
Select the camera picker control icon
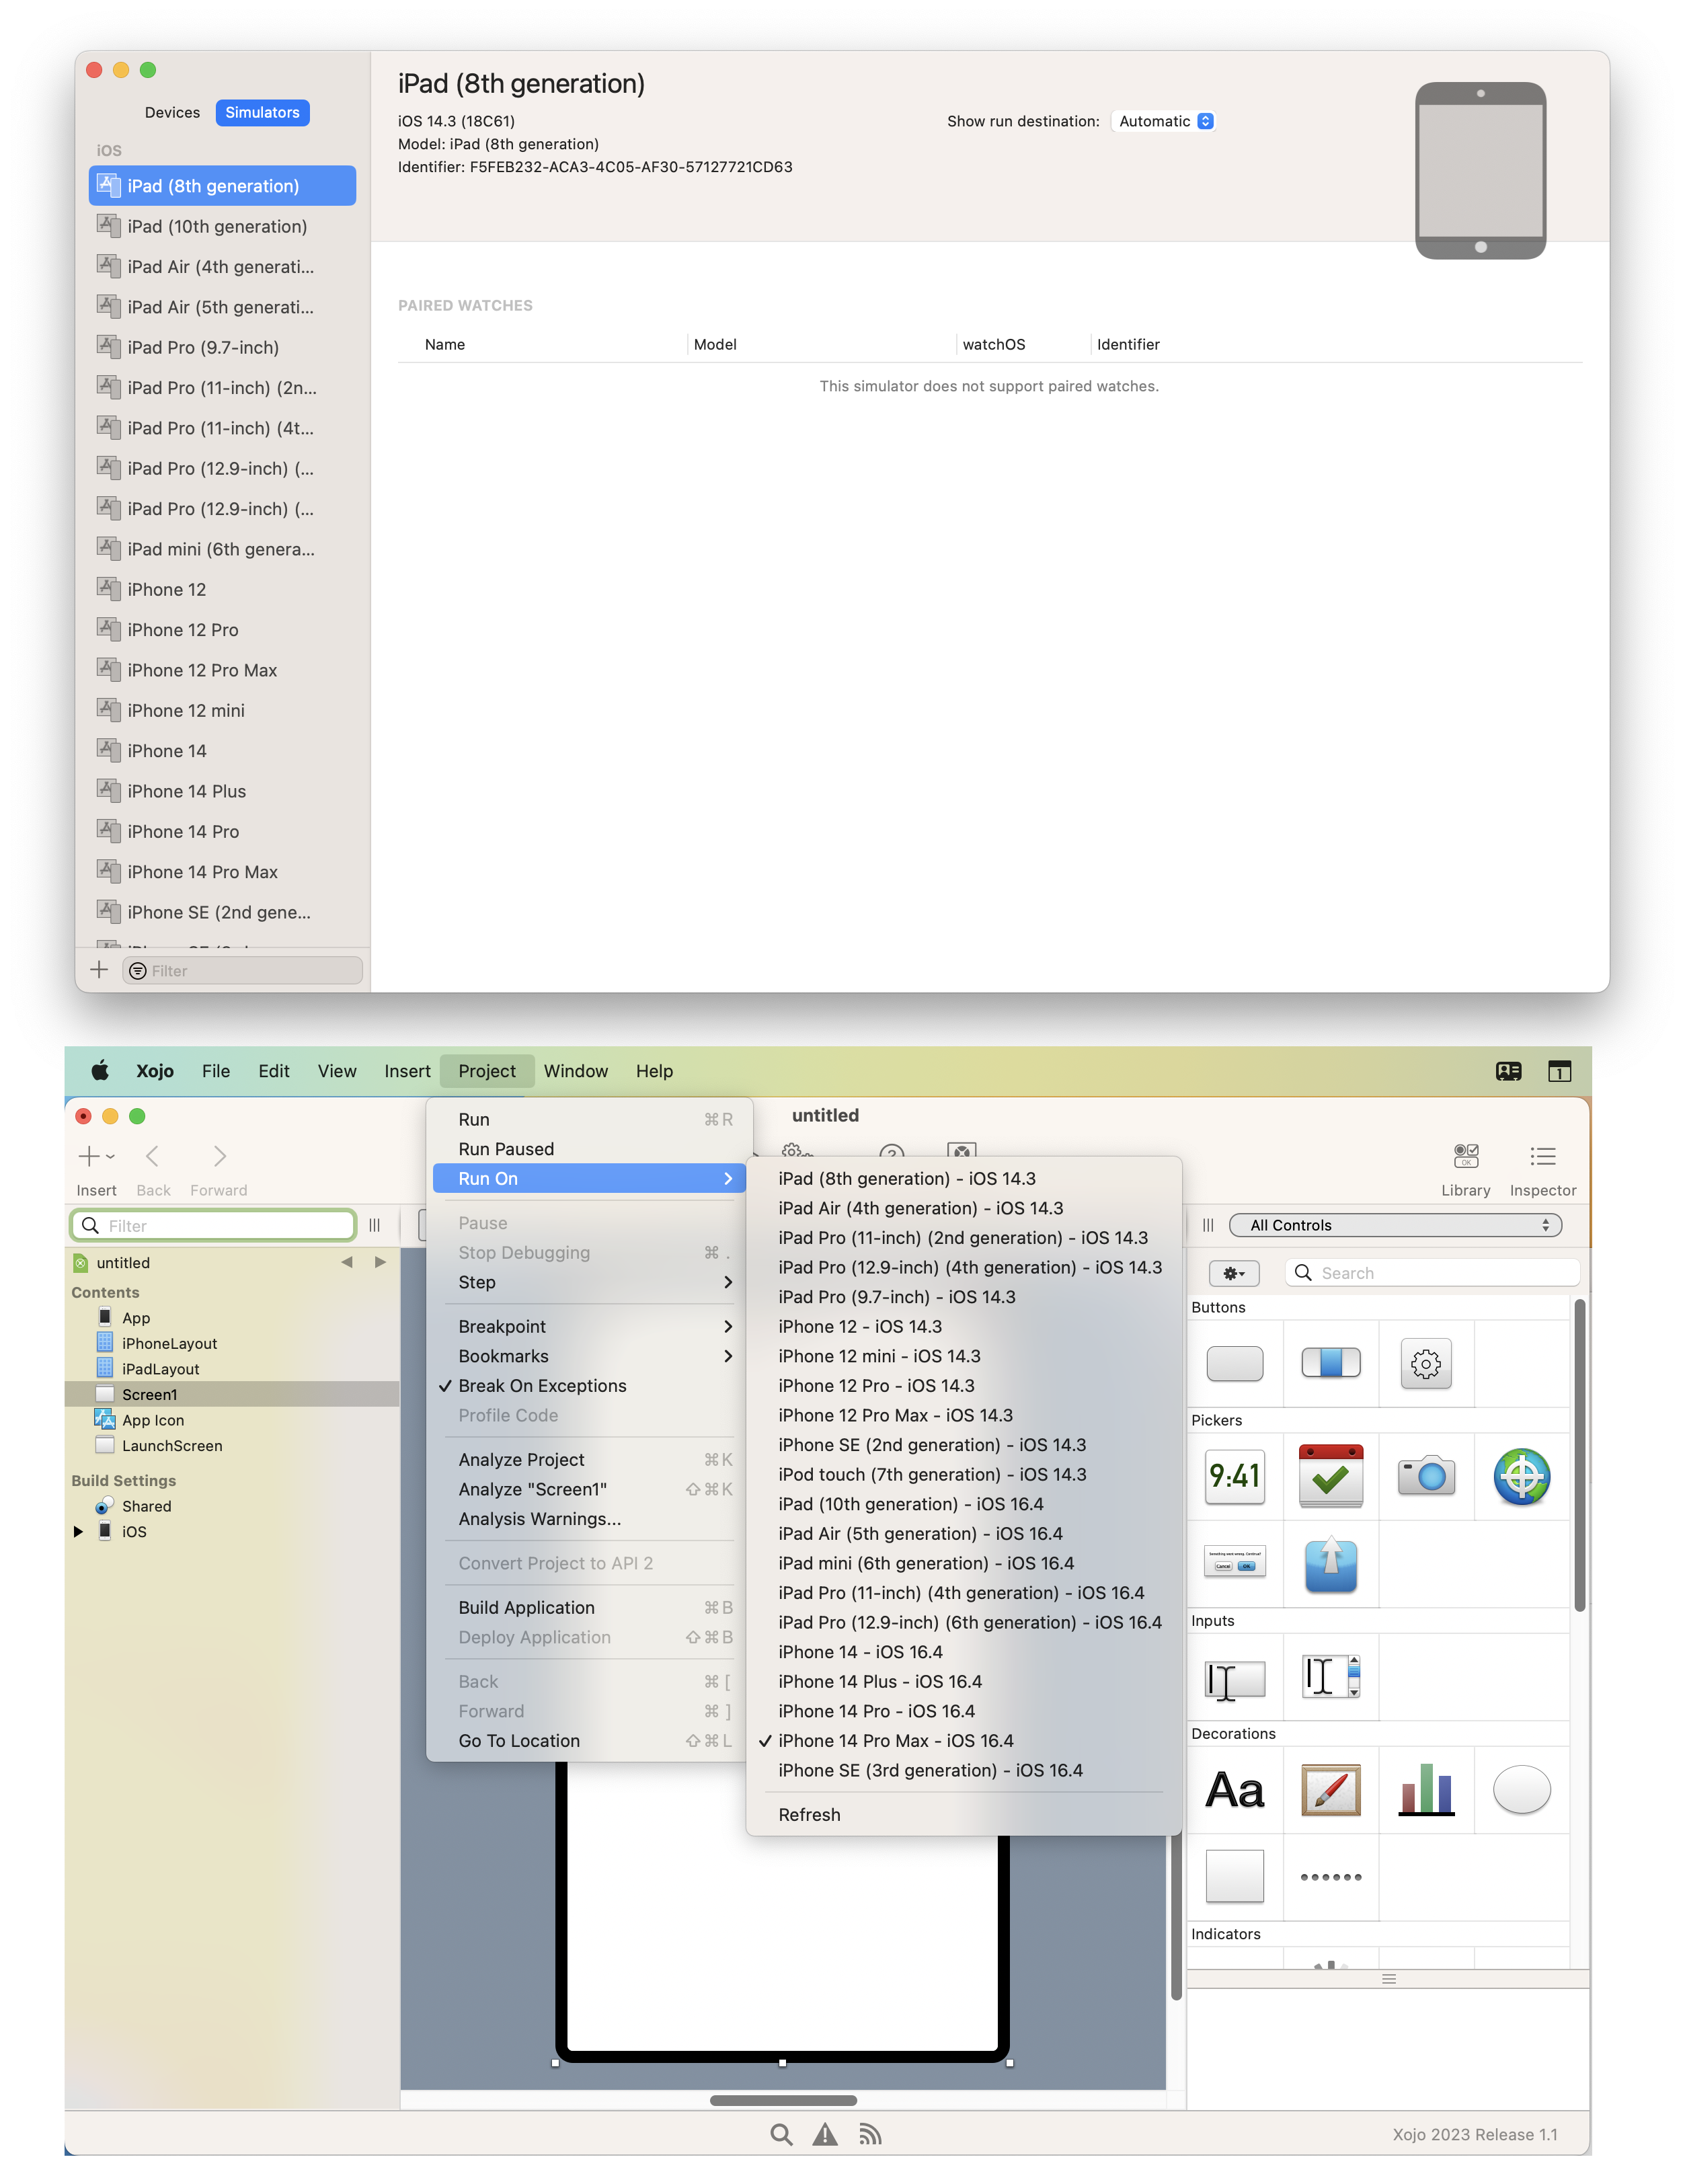(1425, 1475)
